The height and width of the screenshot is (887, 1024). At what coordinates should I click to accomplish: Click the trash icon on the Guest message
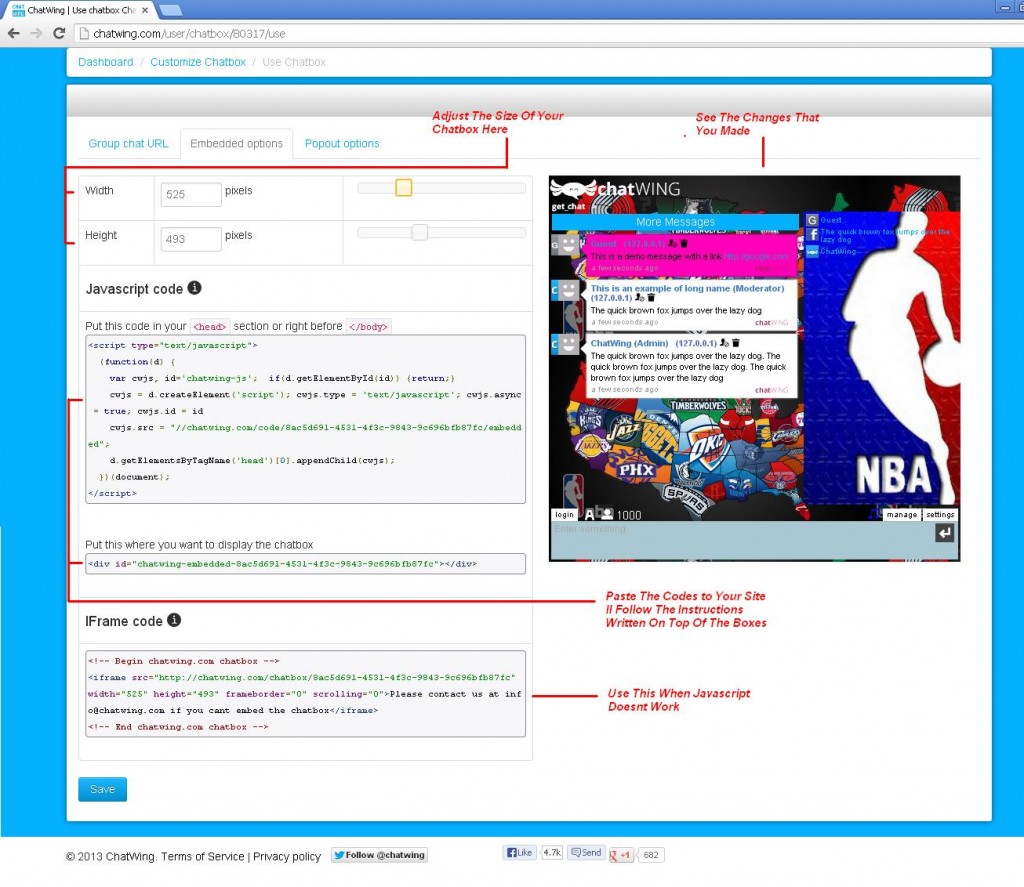pyautogui.click(x=684, y=244)
